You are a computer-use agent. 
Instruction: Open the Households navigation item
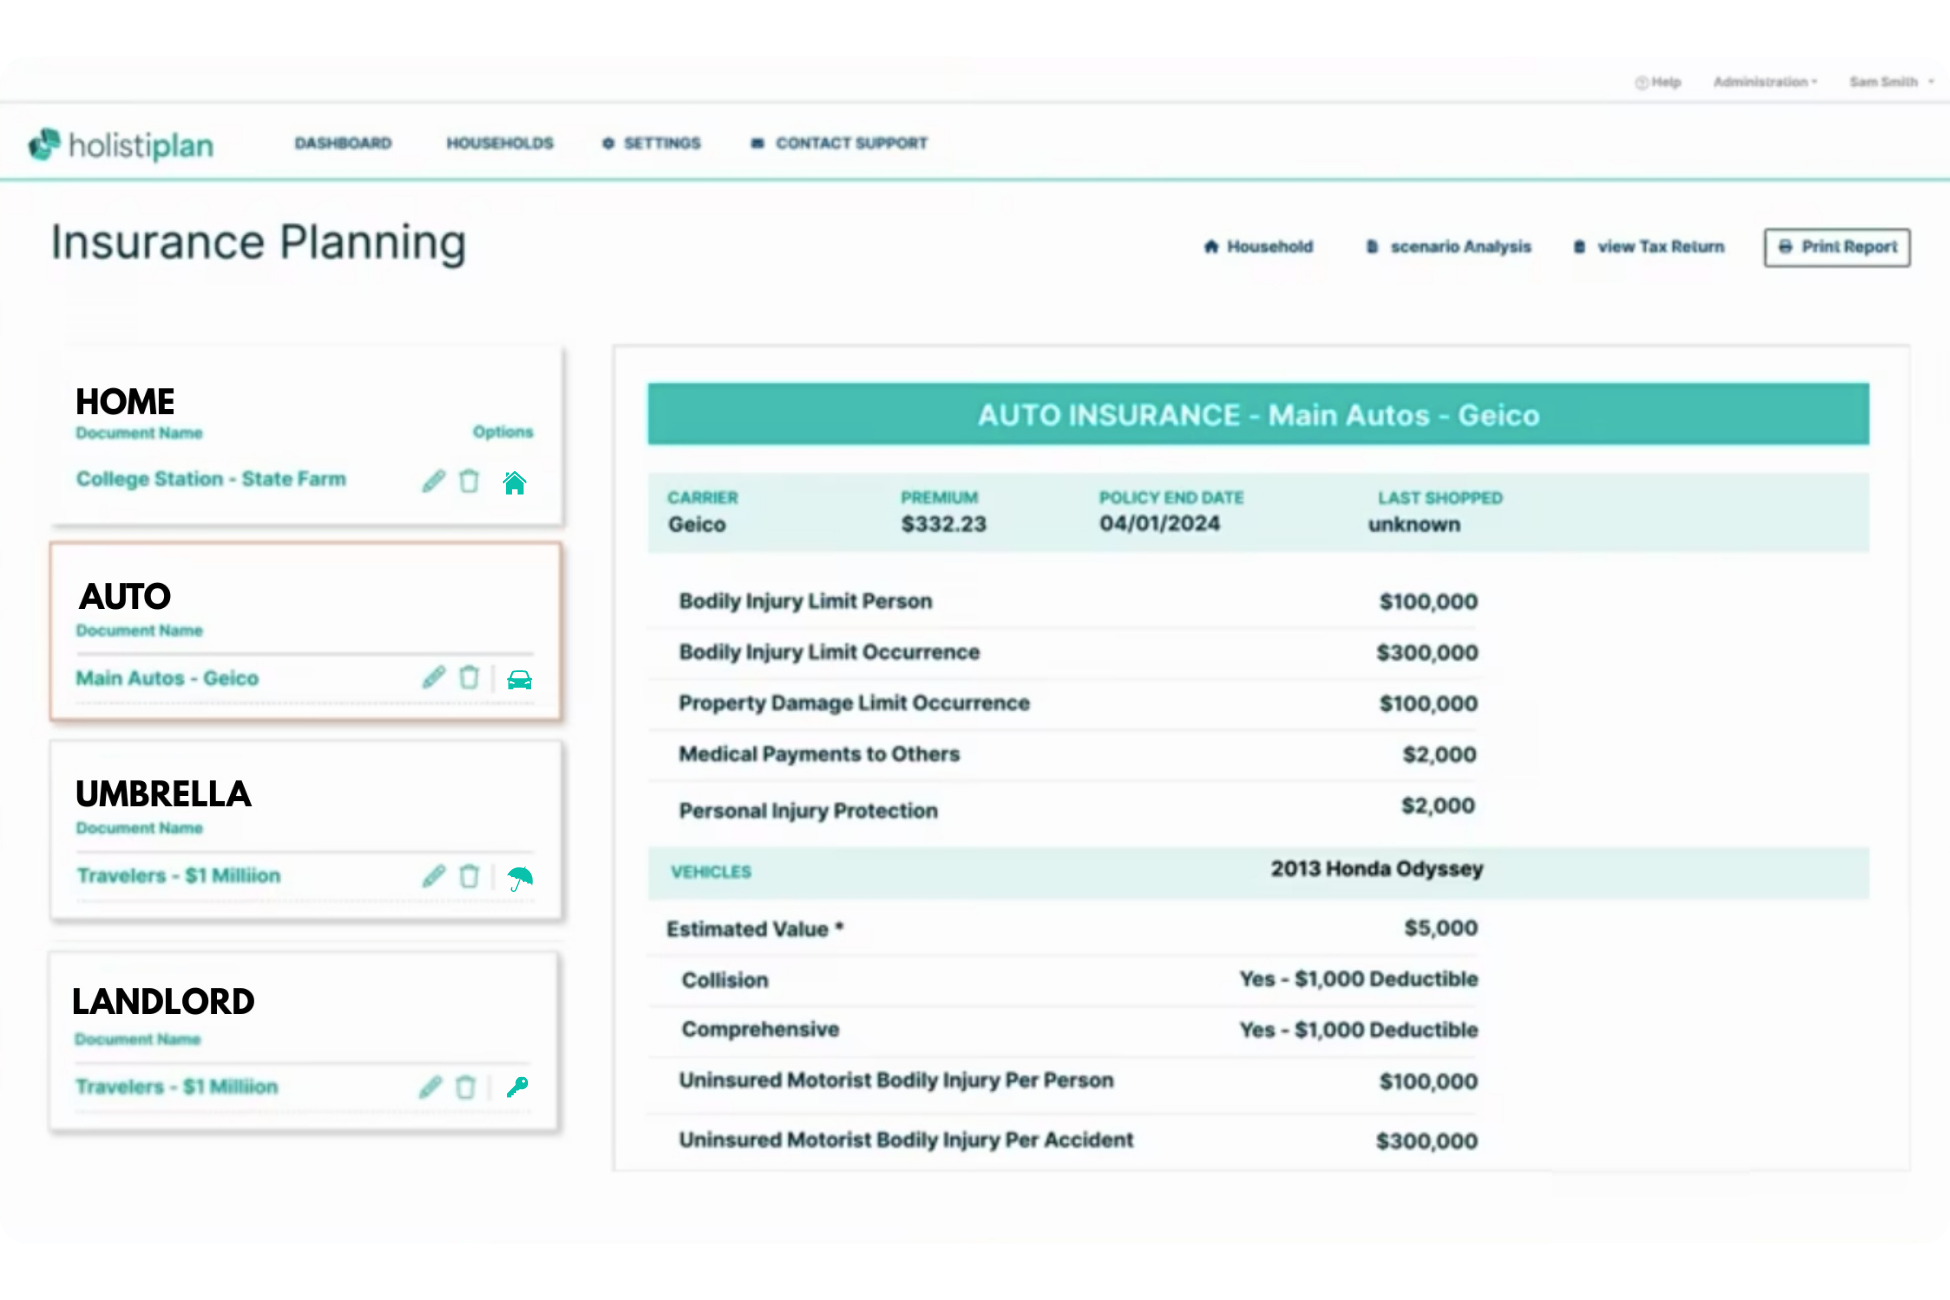coord(500,143)
